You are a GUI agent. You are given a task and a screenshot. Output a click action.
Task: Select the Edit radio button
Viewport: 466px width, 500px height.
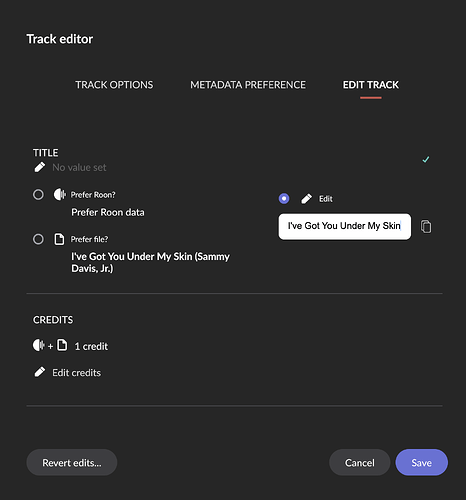point(284,199)
